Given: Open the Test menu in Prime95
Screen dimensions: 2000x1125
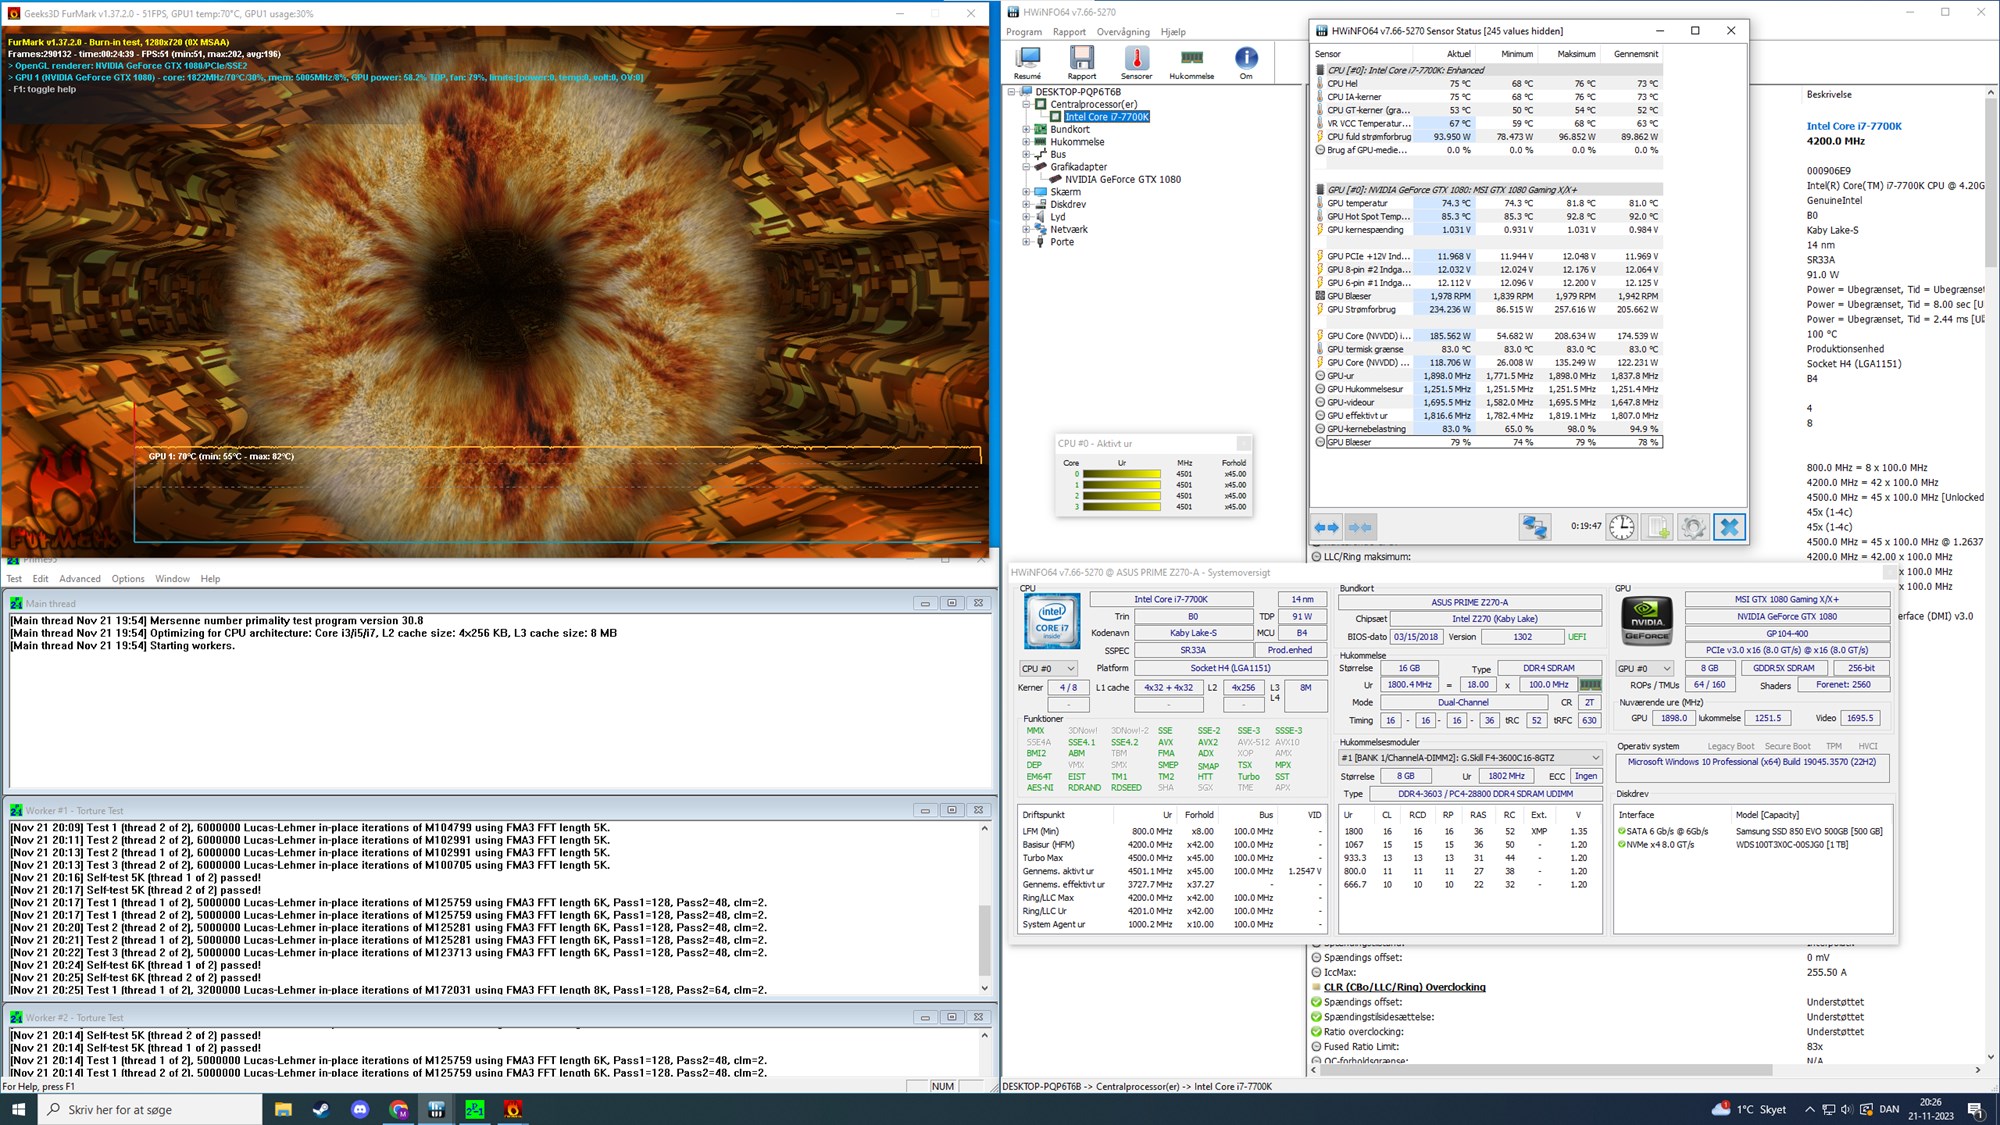Looking at the screenshot, I should pos(14,579).
